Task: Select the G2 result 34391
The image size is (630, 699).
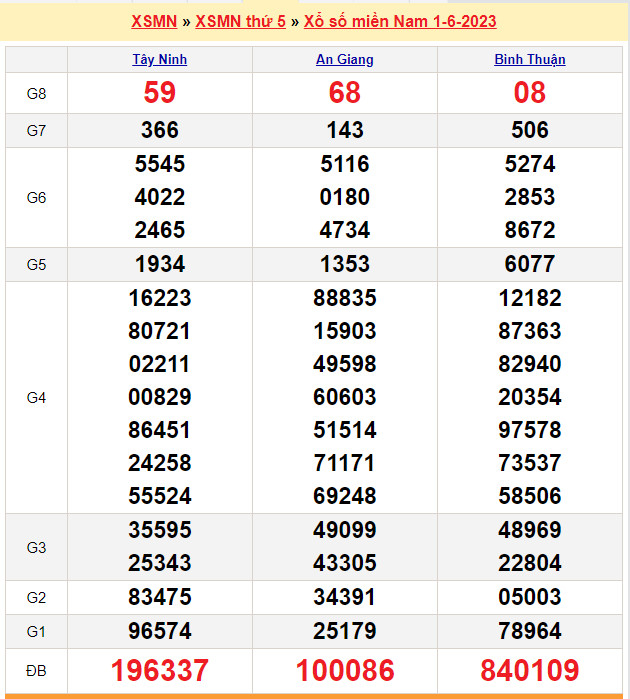Action: tap(345, 597)
